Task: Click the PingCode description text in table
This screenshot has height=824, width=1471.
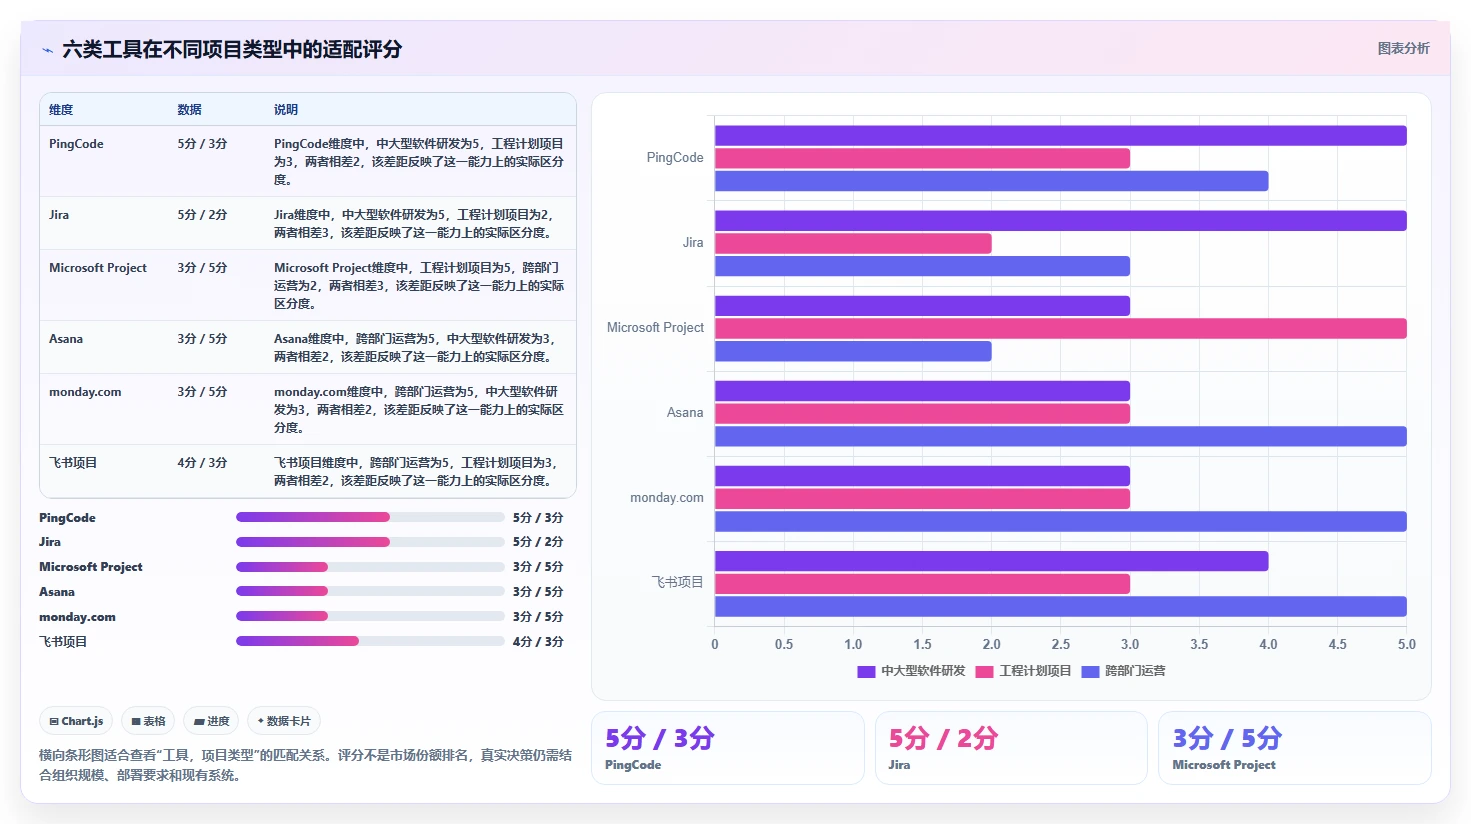Action: 419,162
